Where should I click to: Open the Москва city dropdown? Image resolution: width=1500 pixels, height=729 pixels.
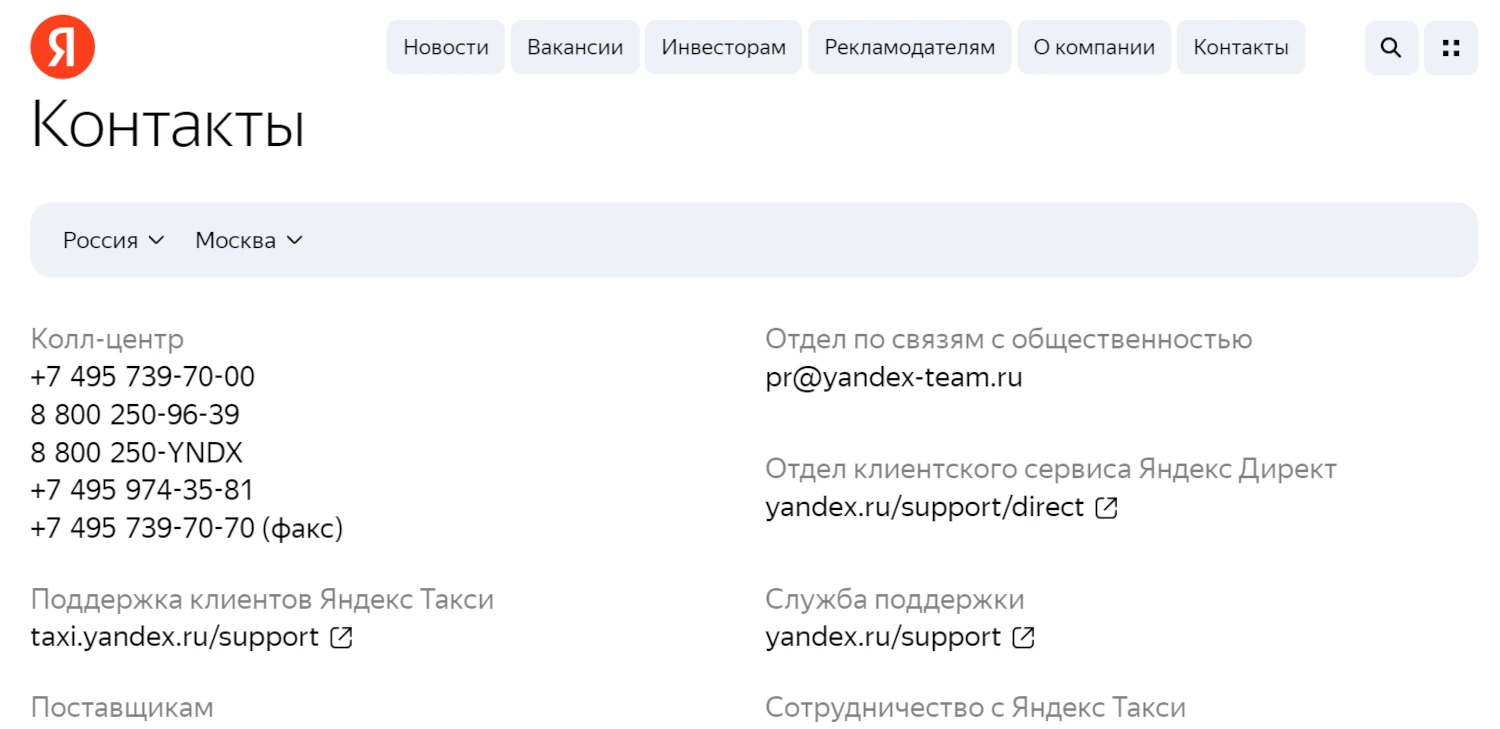pos(247,240)
